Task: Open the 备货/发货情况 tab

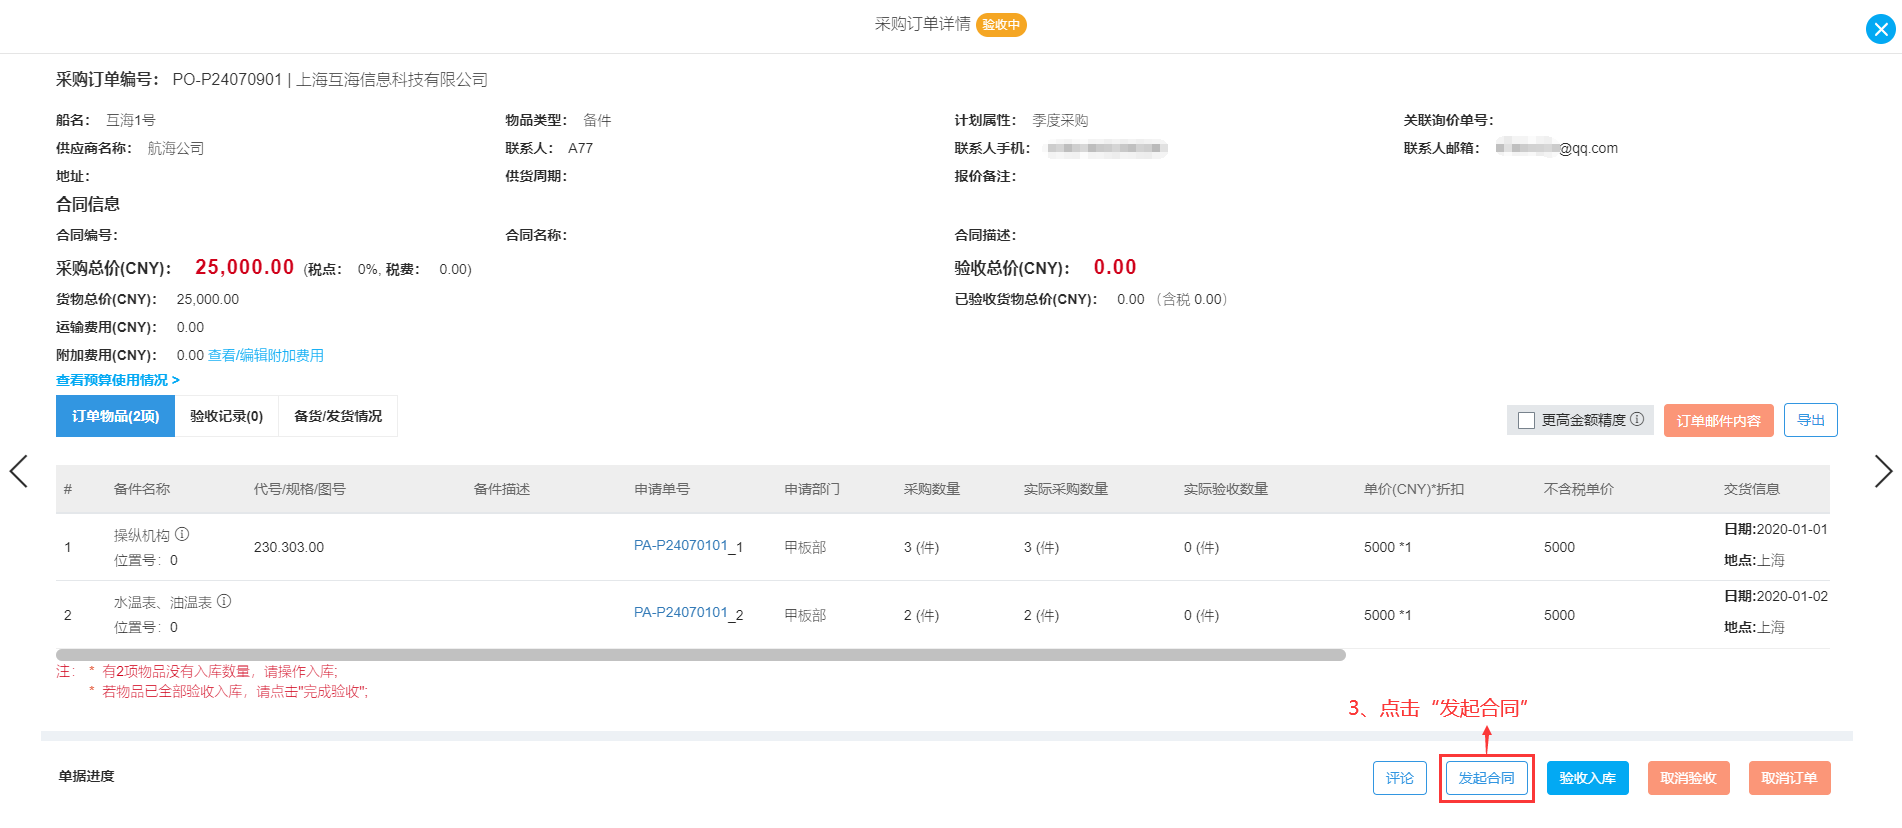Action: (338, 416)
